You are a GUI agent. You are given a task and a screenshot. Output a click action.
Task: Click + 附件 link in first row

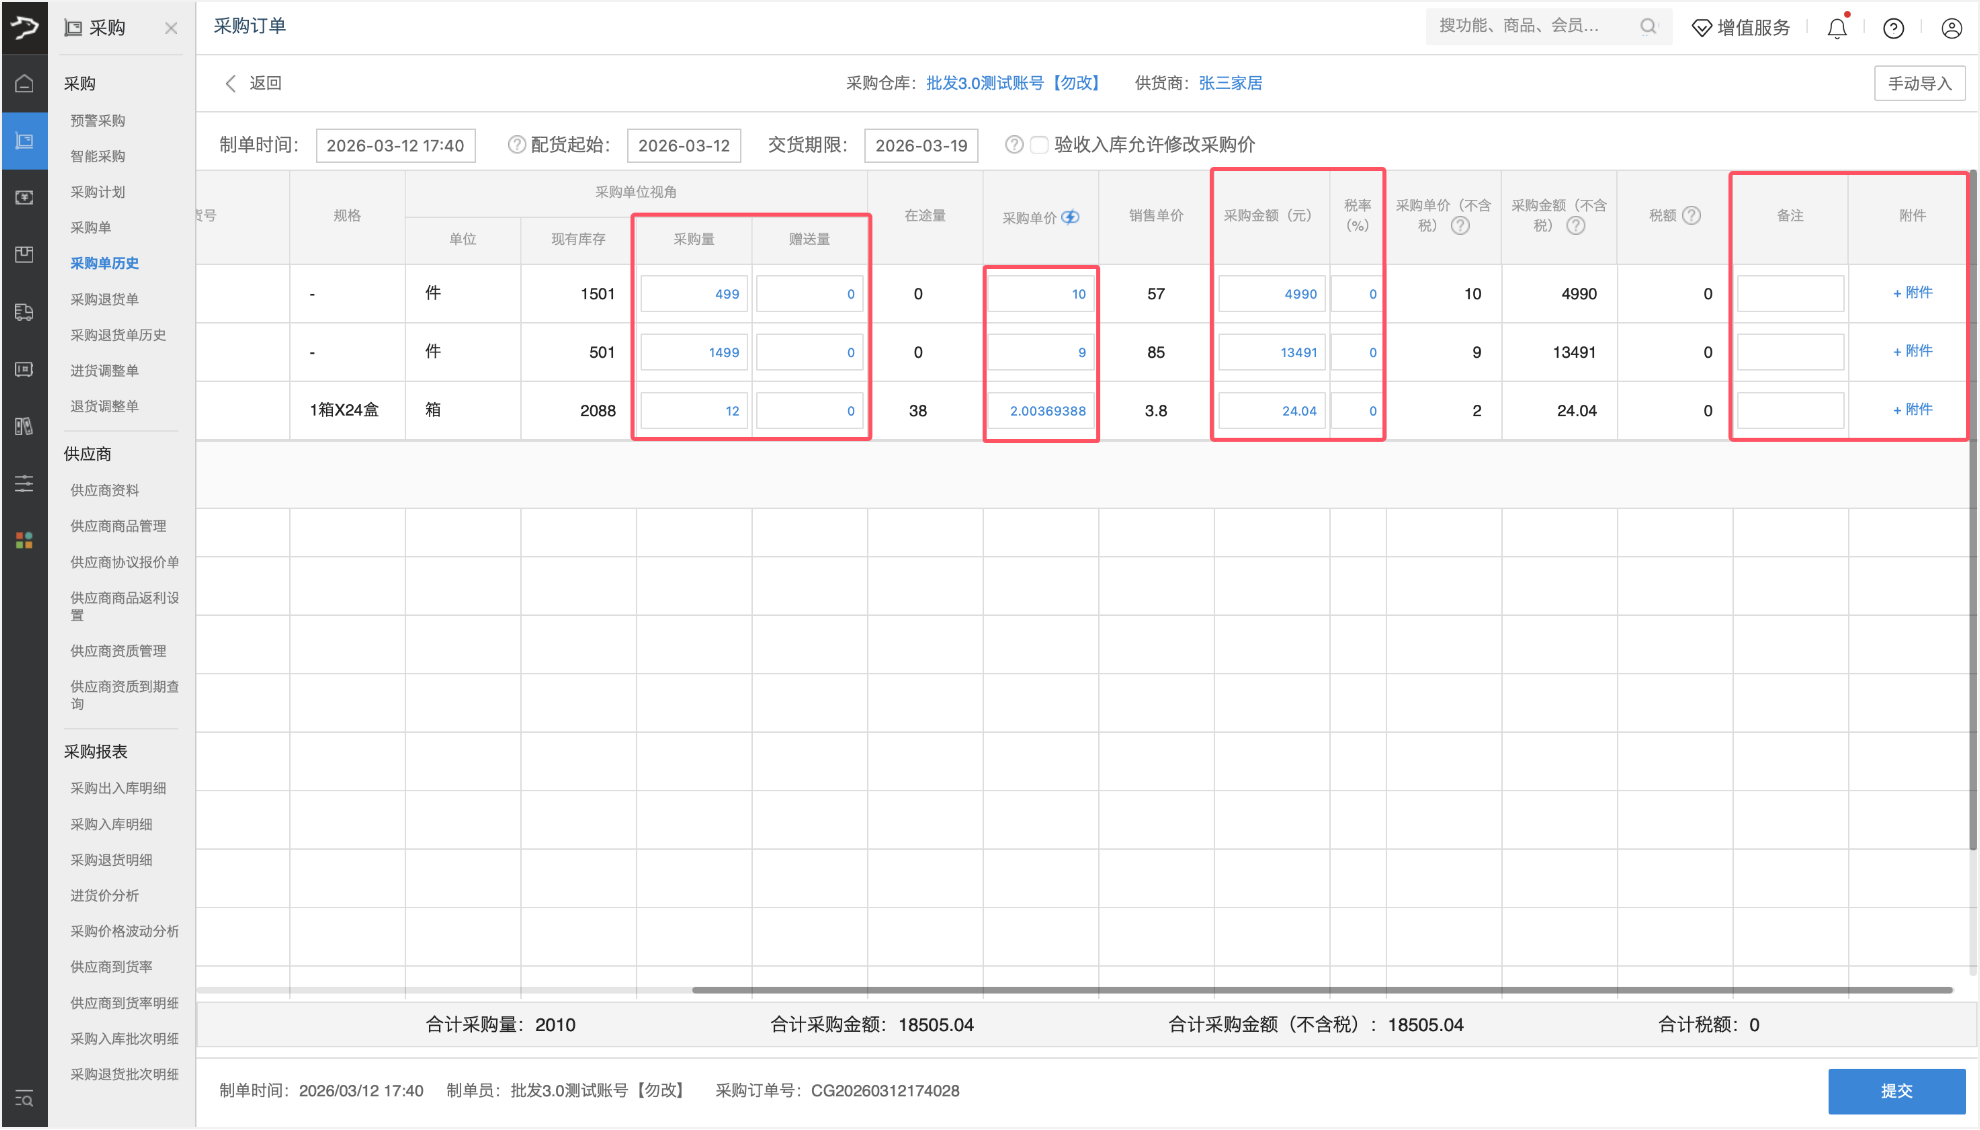1912,293
